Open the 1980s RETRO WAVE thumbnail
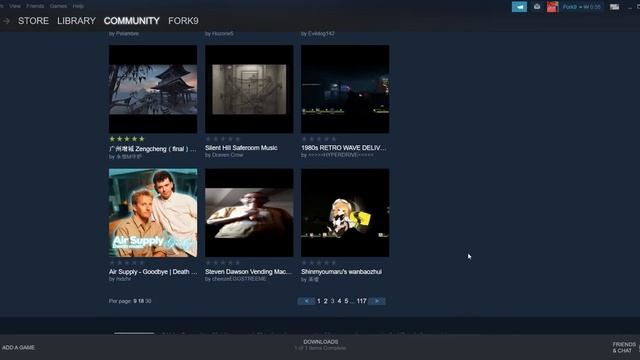Image resolution: width=640 pixels, height=360 pixels. (x=345, y=89)
